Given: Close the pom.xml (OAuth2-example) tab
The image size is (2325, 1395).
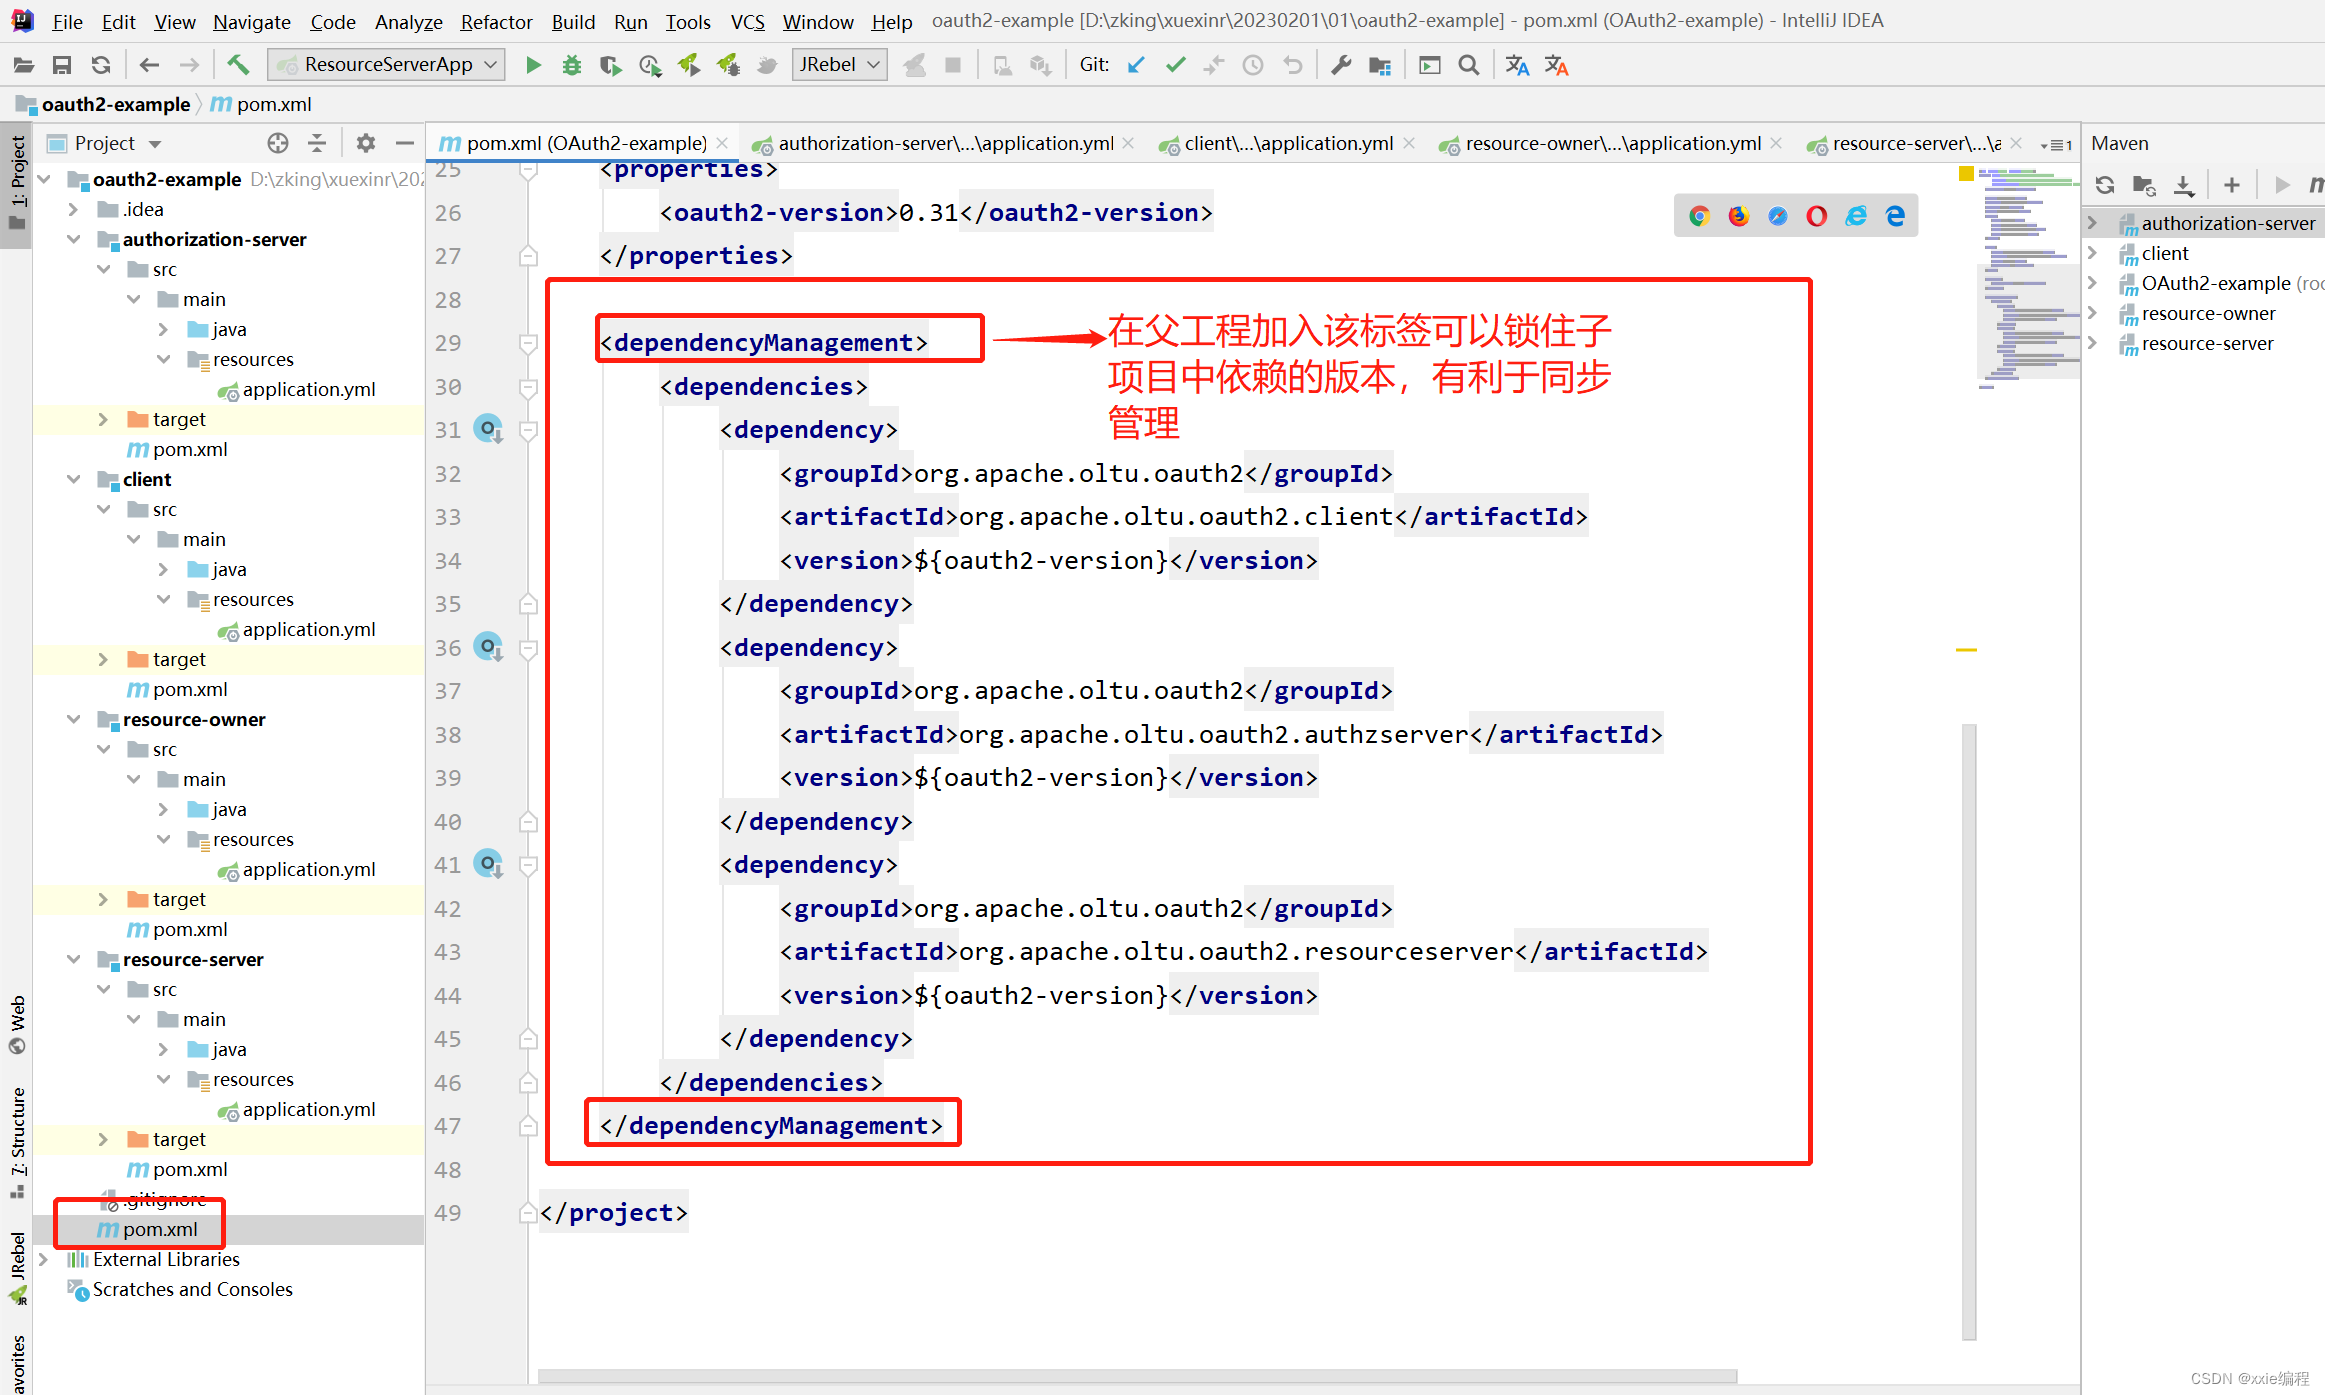Looking at the screenshot, I should pos(722,143).
